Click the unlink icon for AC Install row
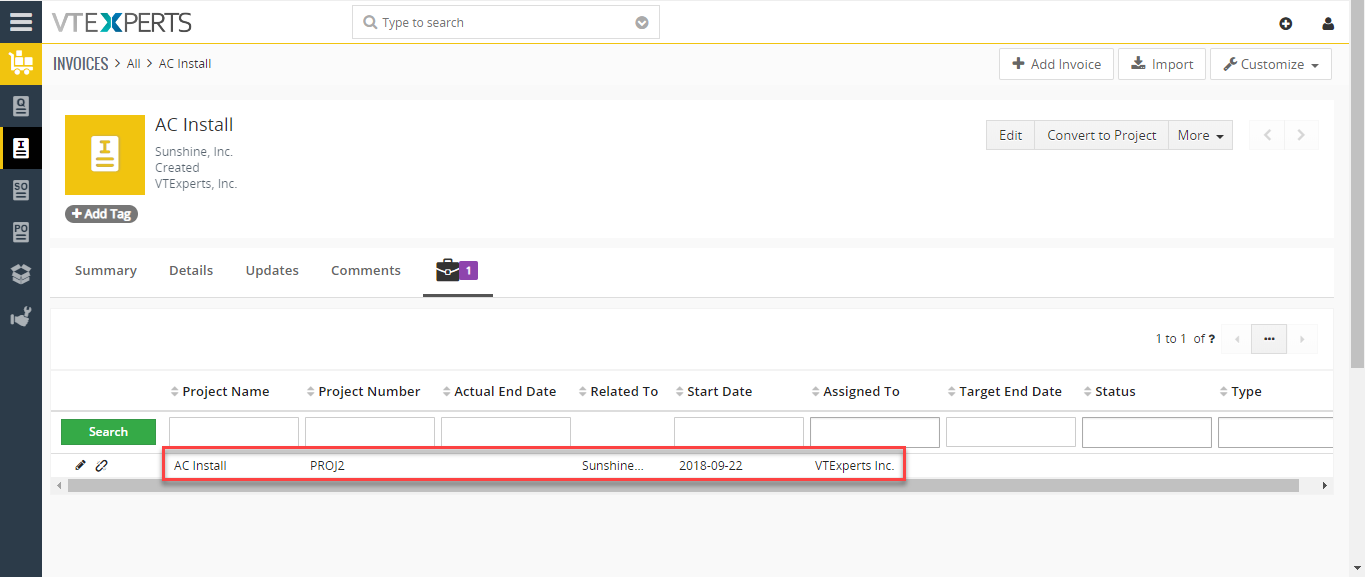Screen dimensions: 1365x577 click(101, 465)
